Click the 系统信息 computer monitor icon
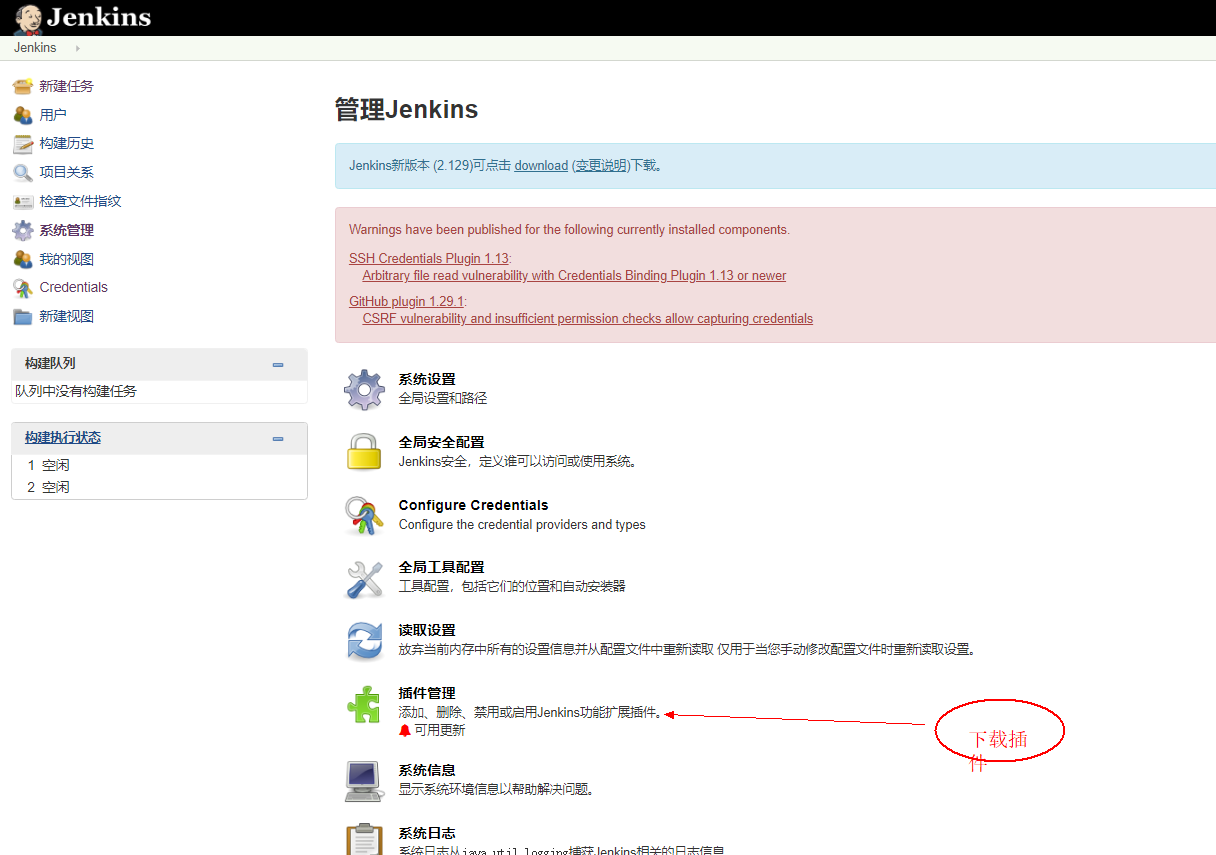 364,781
